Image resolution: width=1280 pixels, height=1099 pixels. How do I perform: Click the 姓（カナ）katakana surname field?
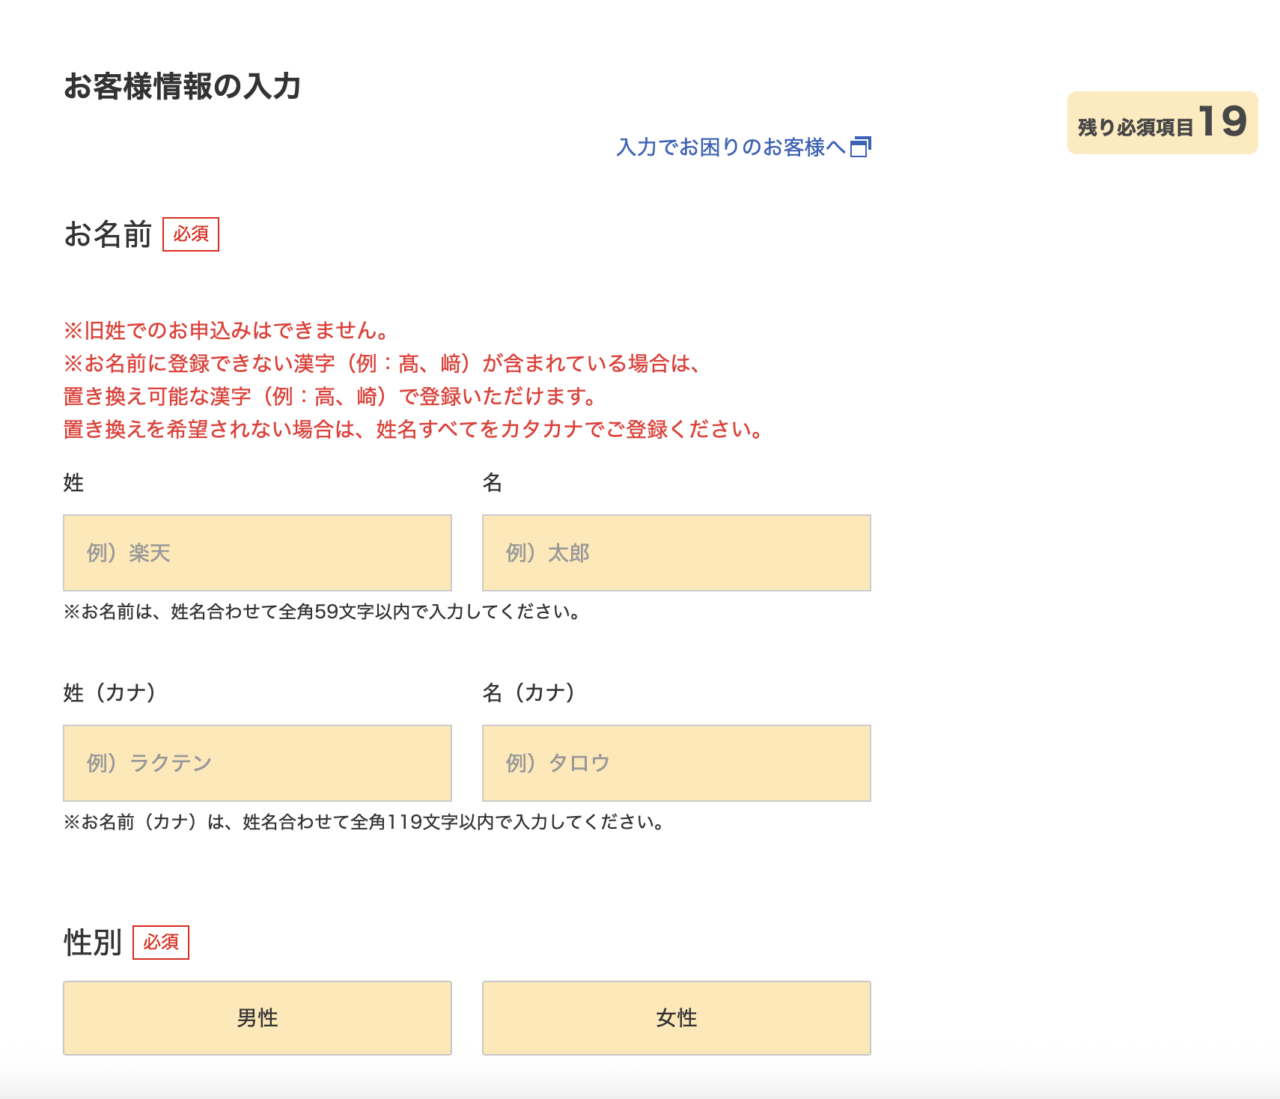(257, 762)
